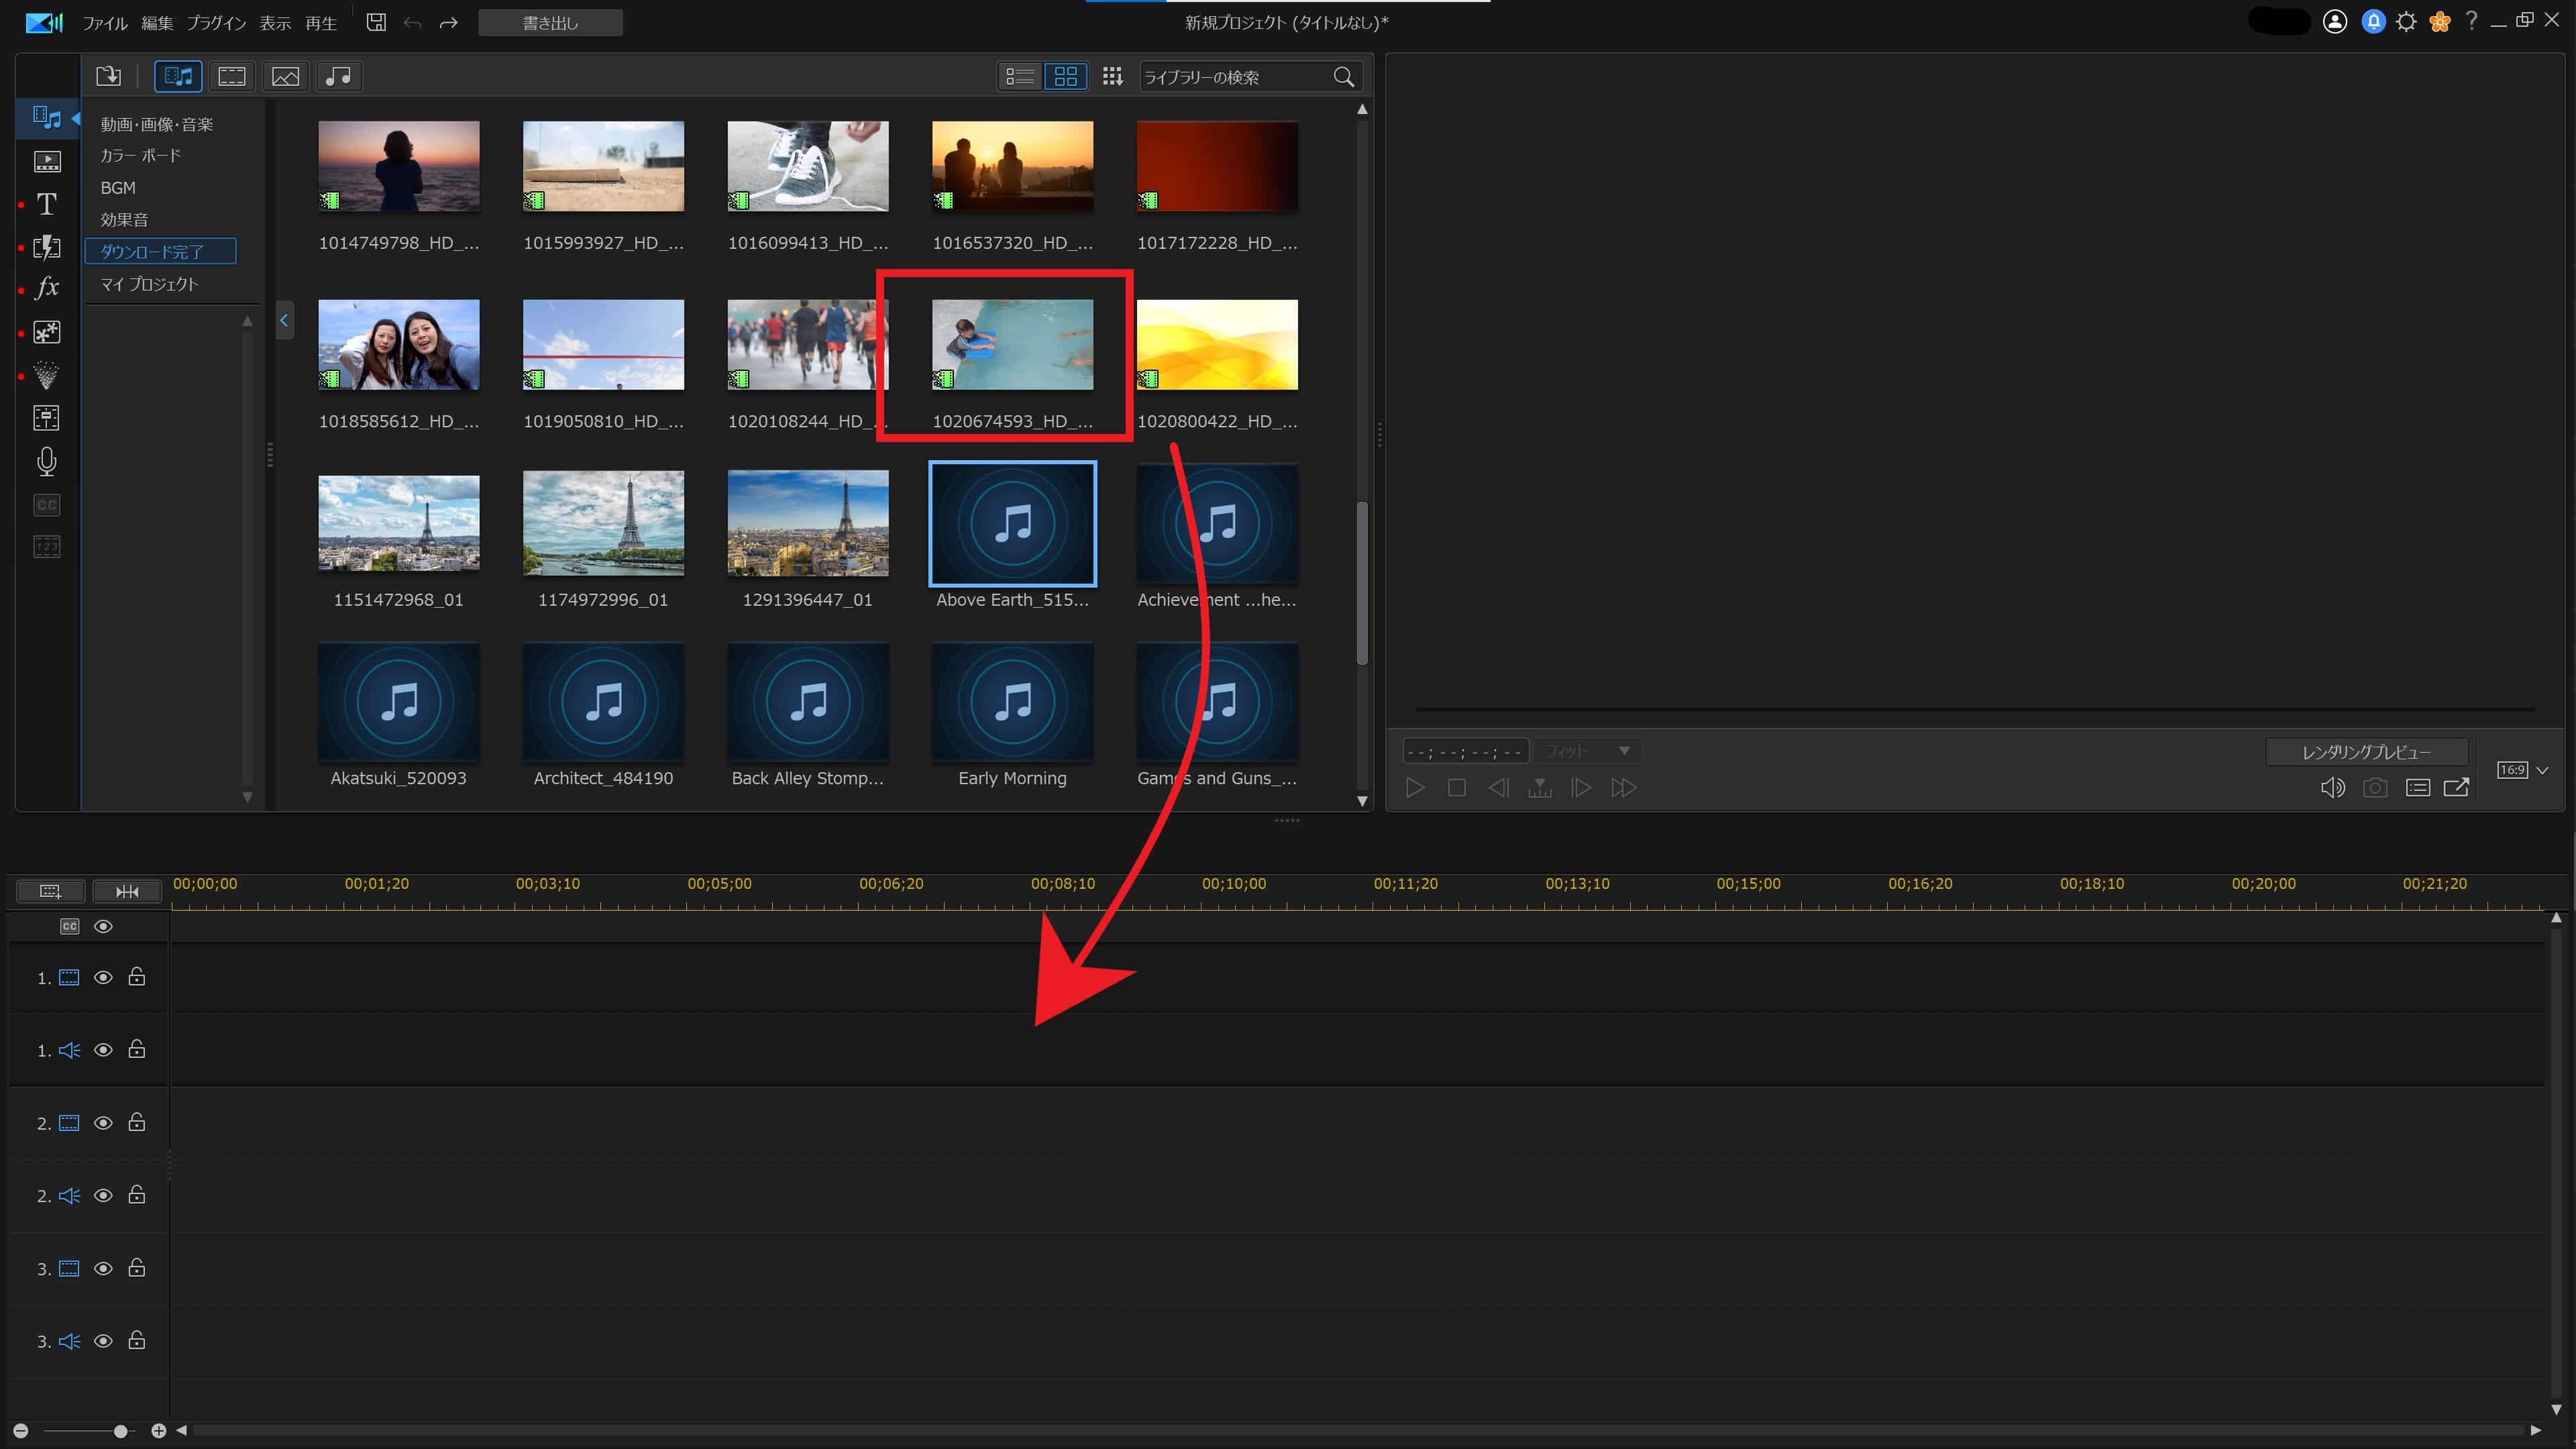The height and width of the screenshot is (1449, 2576).
Task: Toggle visibility of video track 3
Action: pyautogui.click(x=103, y=1268)
